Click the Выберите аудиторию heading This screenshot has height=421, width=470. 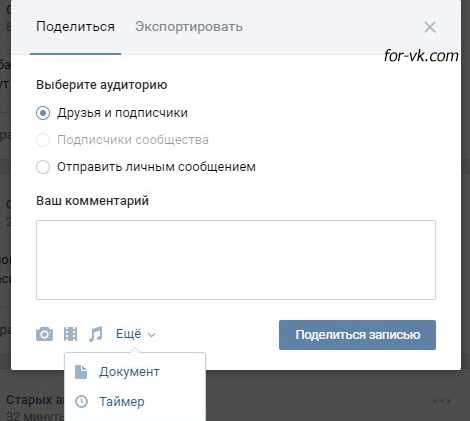pos(102,85)
